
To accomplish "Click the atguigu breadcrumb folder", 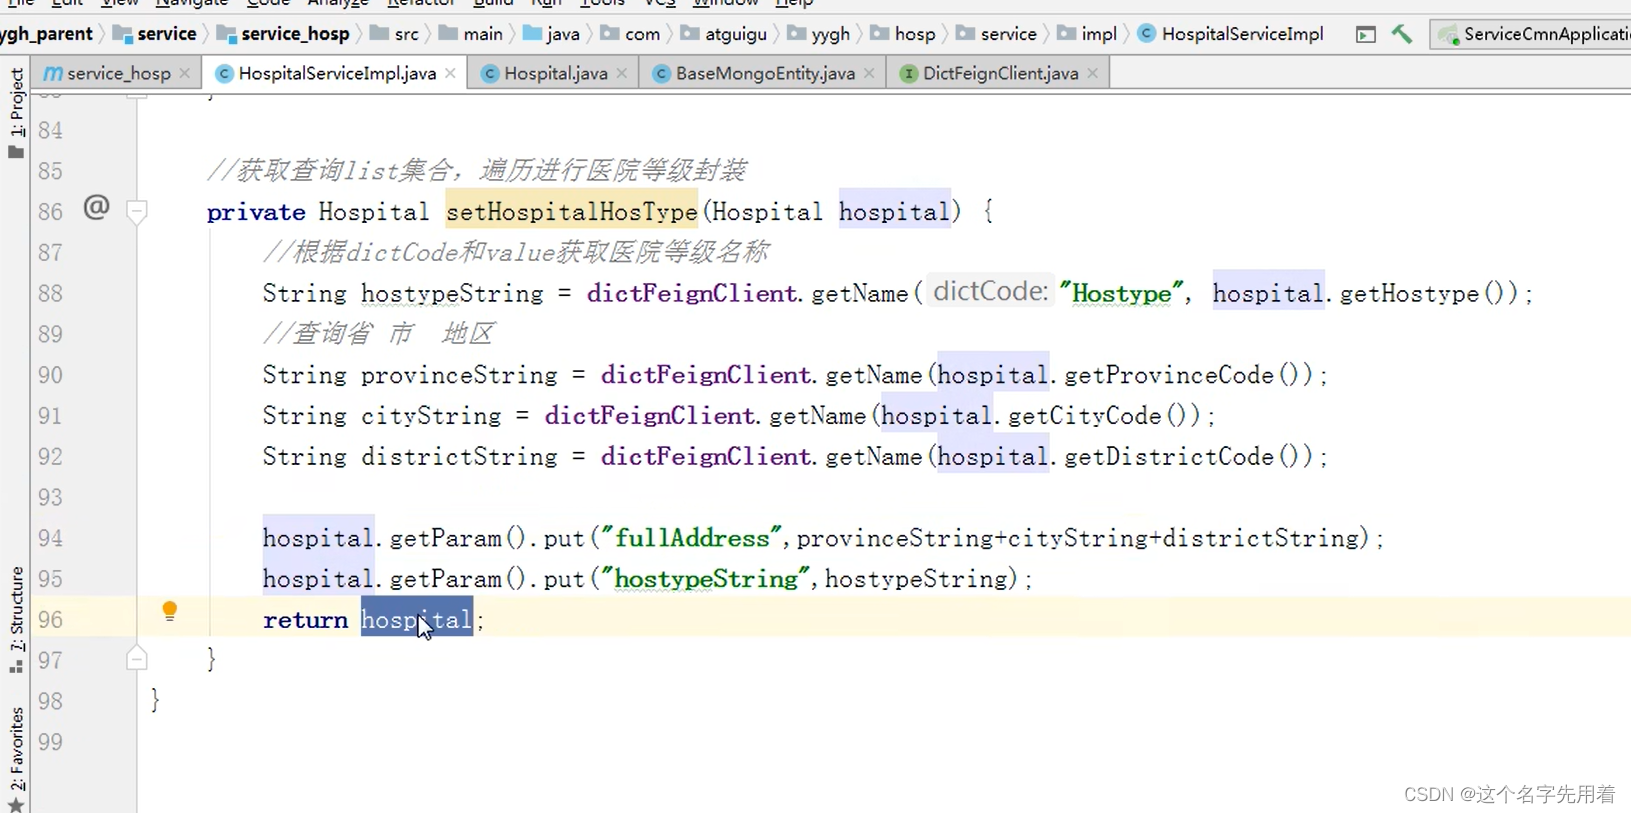I will coord(724,34).
